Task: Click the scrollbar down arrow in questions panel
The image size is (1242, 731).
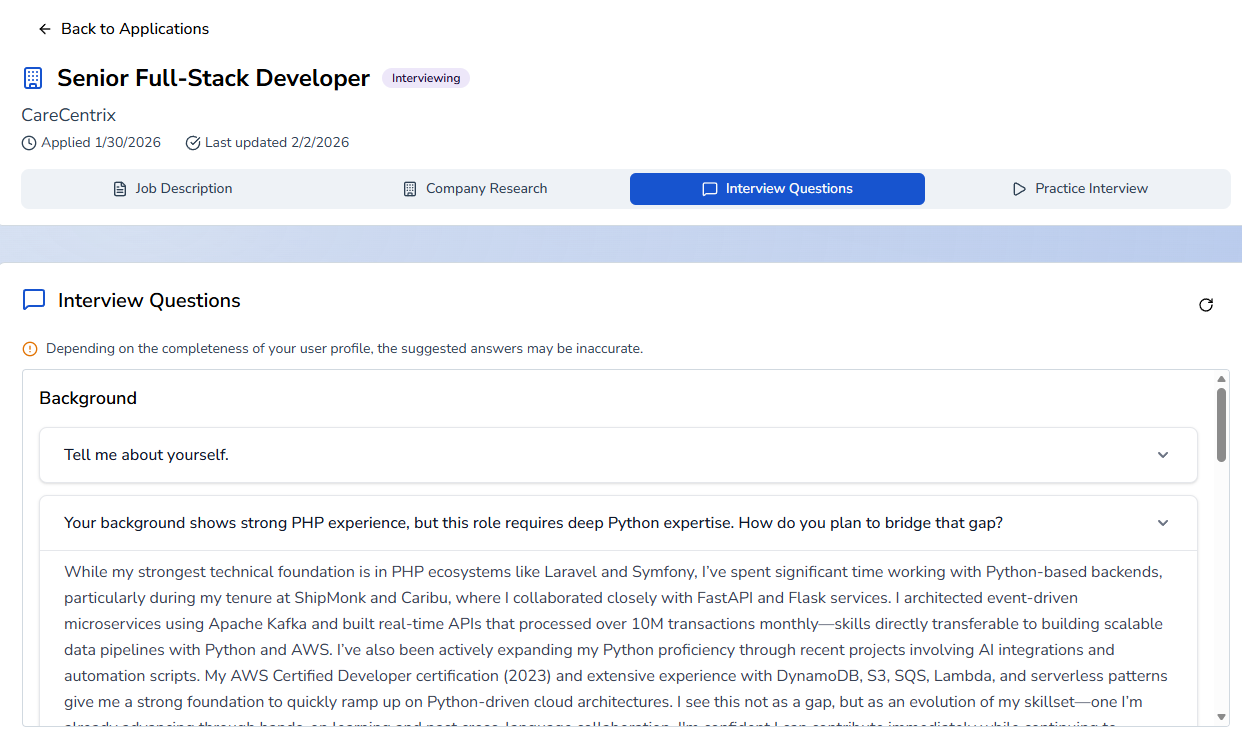Action: point(1221,716)
